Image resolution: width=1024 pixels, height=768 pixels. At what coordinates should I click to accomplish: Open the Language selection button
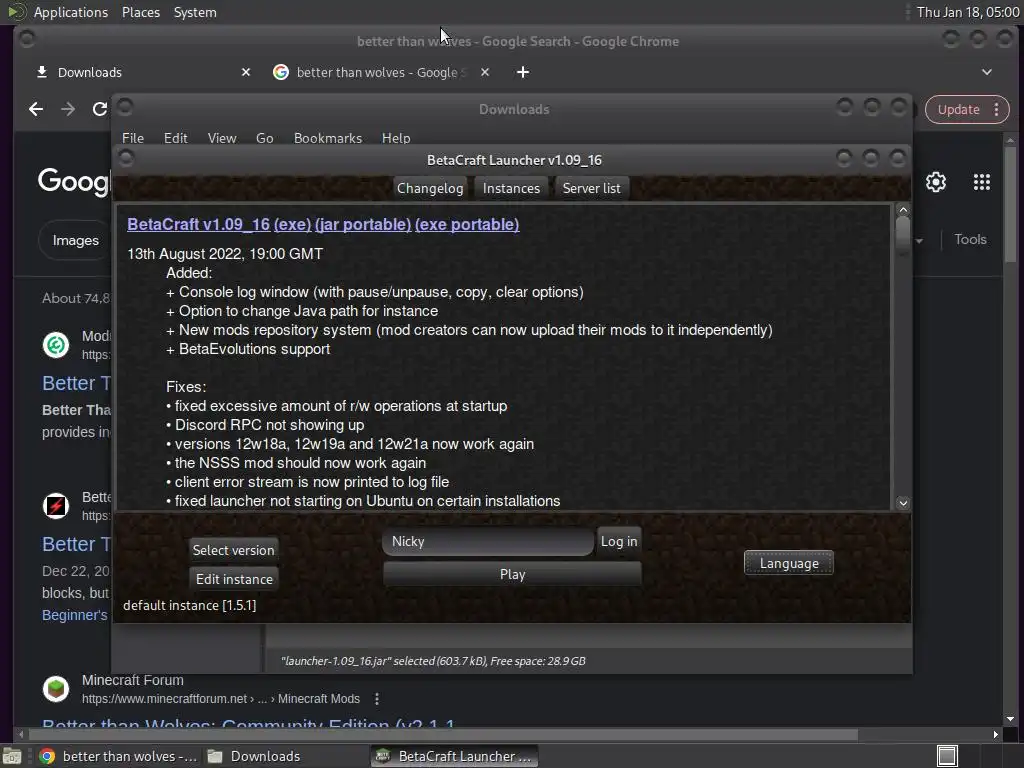pyautogui.click(x=789, y=563)
